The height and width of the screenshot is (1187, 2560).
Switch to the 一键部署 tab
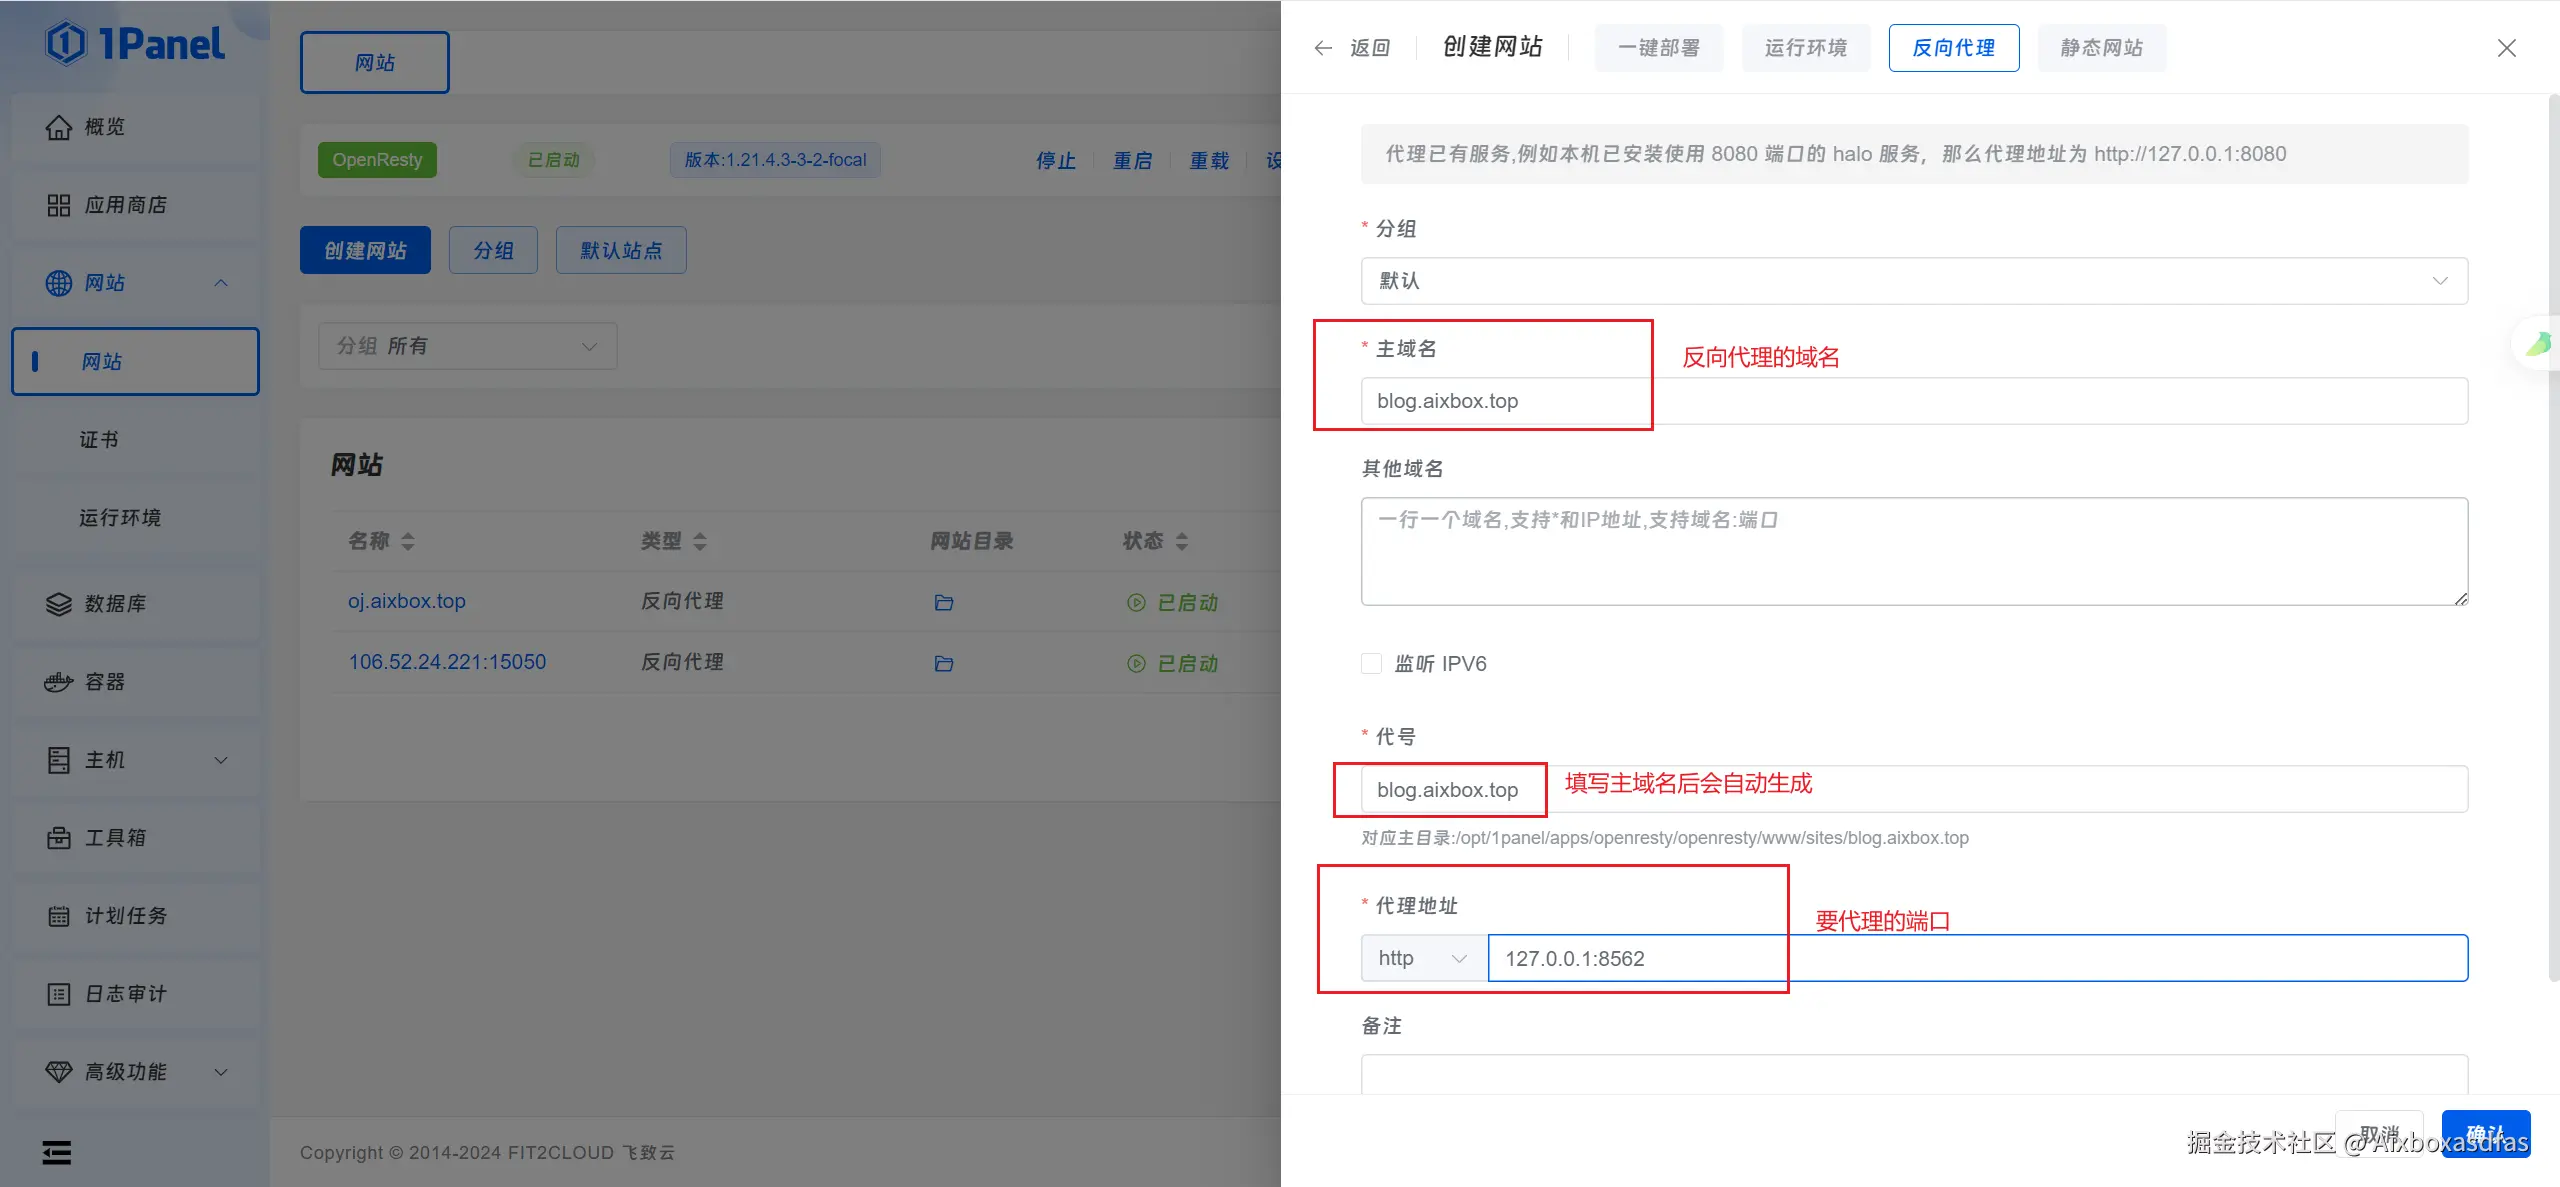pyautogui.click(x=1658, y=48)
